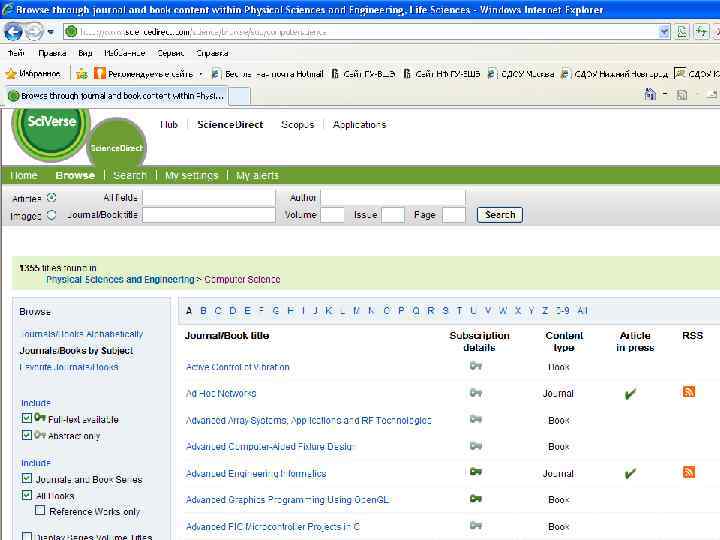Image resolution: width=720 pixels, height=540 pixels.
Task: Click the ScienceDirect green circle logo
Action: tap(117, 144)
